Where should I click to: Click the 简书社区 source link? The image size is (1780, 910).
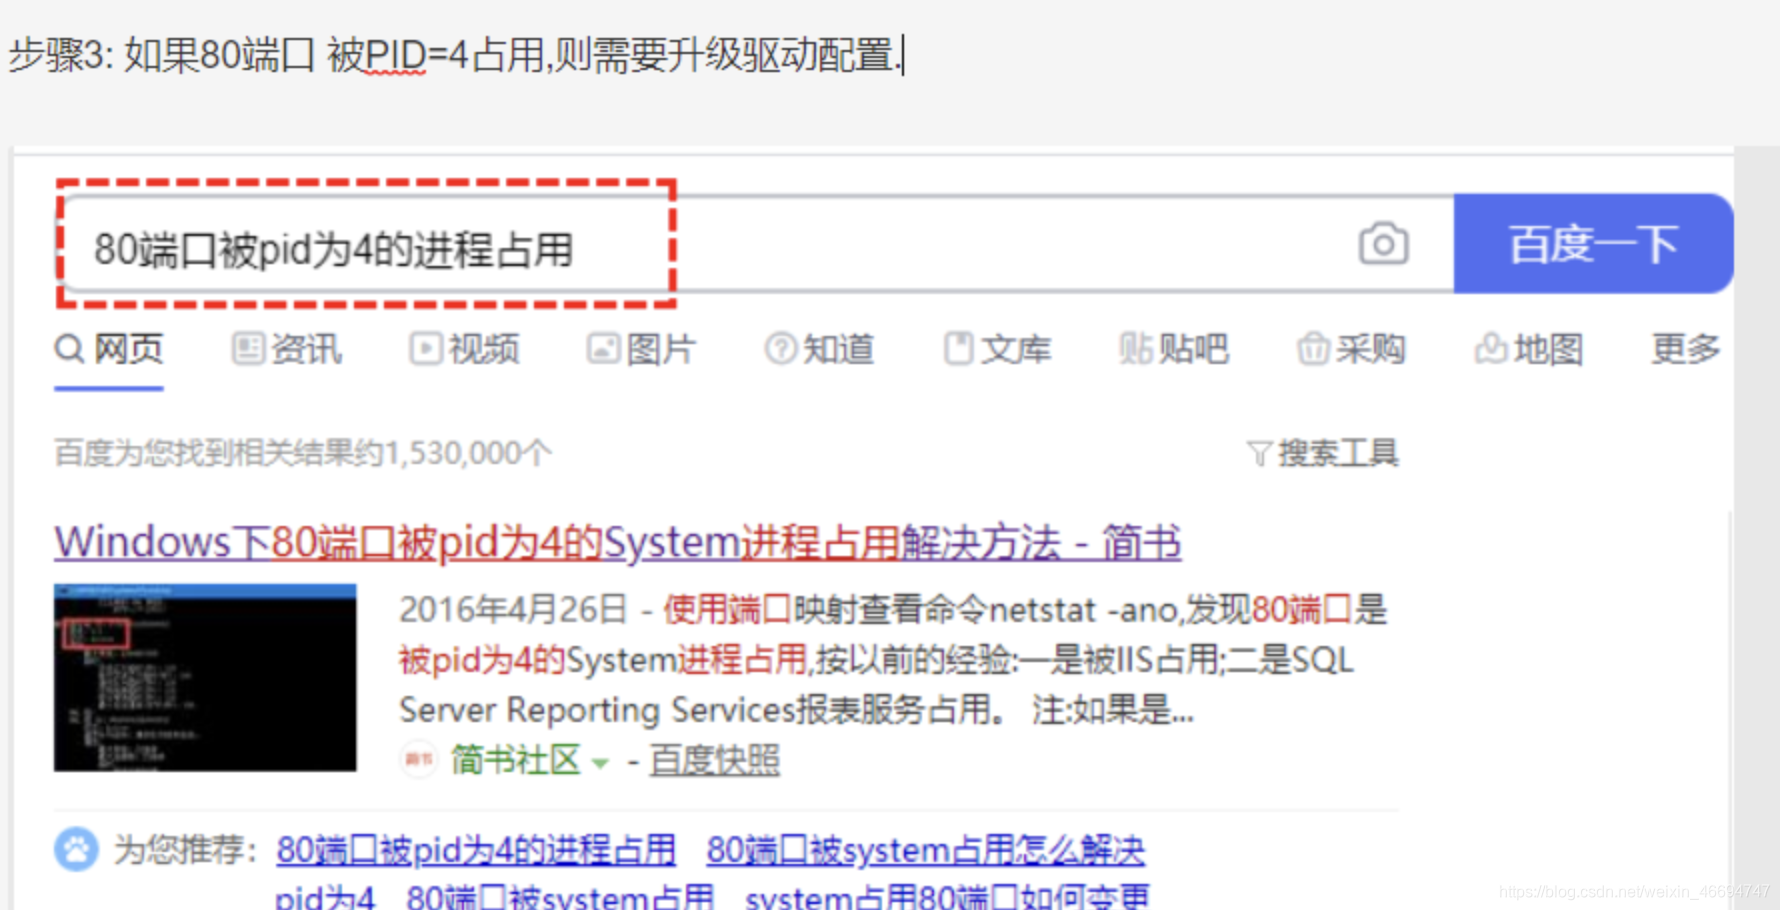pyautogui.click(x=515, y=760)
